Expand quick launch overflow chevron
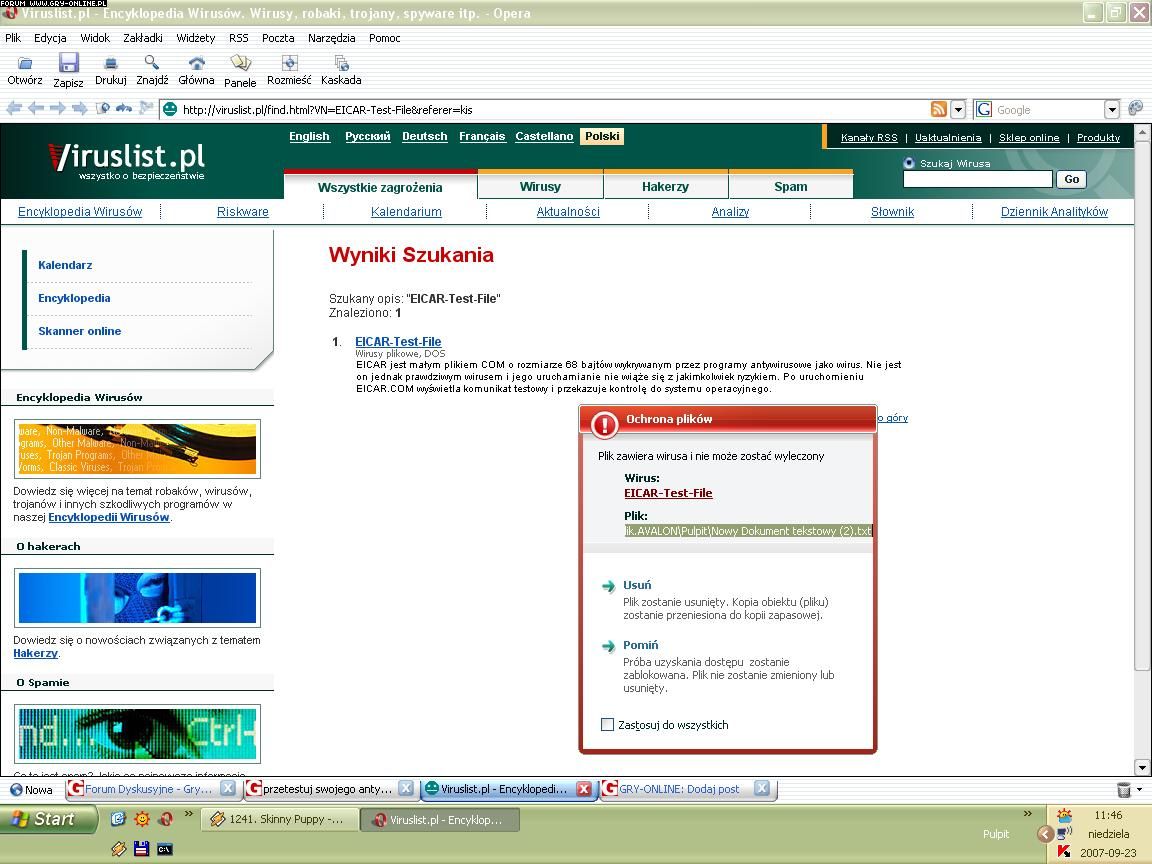 tap(188, 813)
